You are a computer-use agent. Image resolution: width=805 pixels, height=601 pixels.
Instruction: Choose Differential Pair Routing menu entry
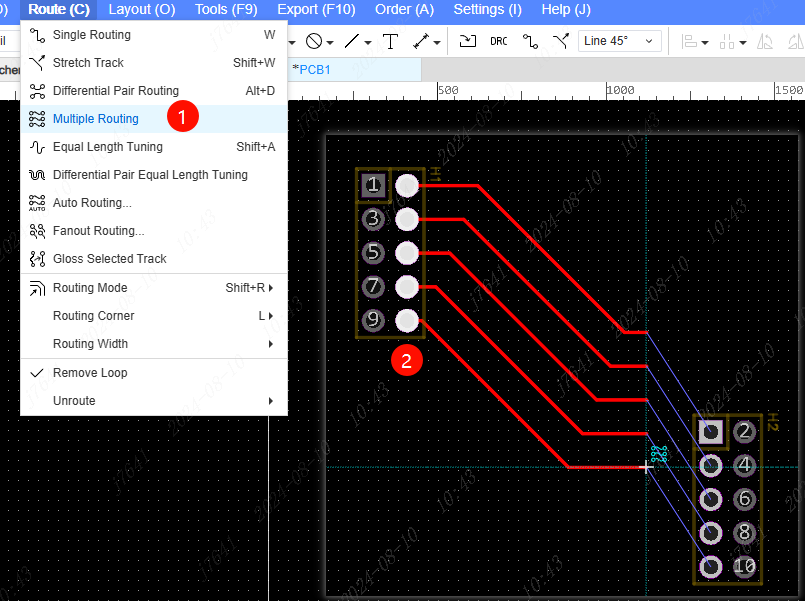pyautogui.click(x=116, y=91)
